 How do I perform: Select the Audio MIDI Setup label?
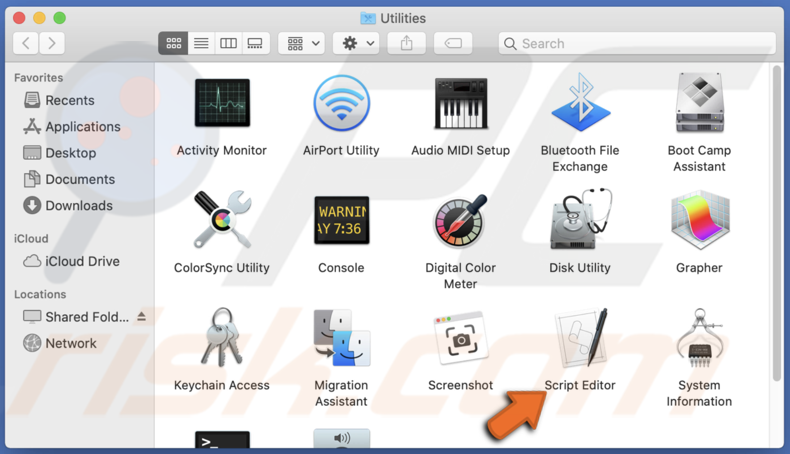click(x=460, y=150)
